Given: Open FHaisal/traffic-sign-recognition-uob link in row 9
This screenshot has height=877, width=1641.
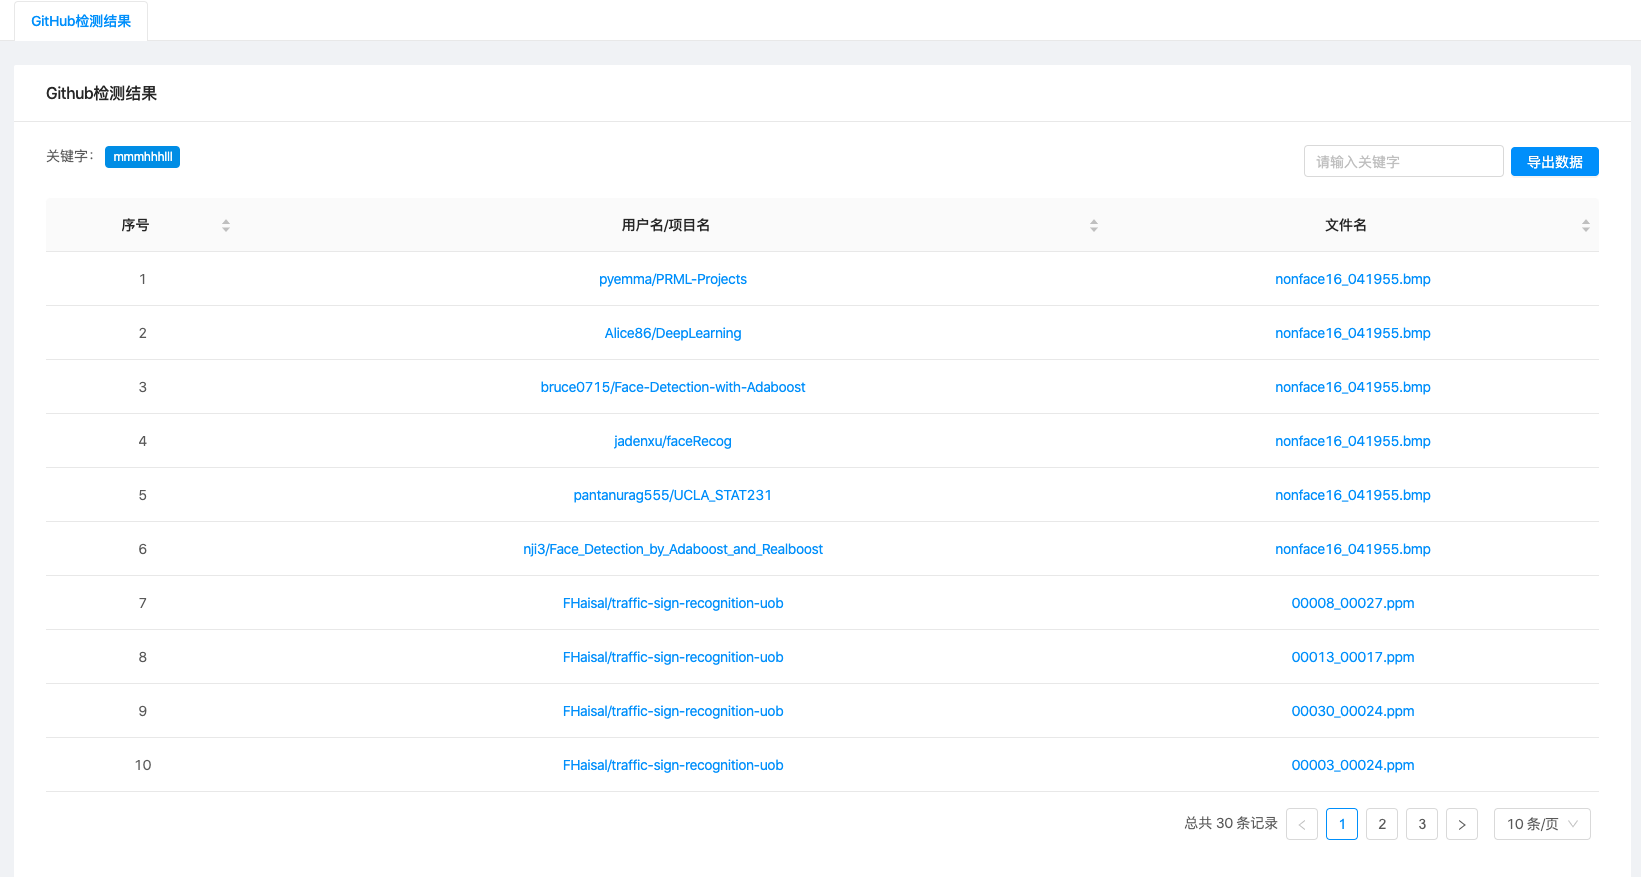Looking at the screenshot, I should tap(673, 711).
